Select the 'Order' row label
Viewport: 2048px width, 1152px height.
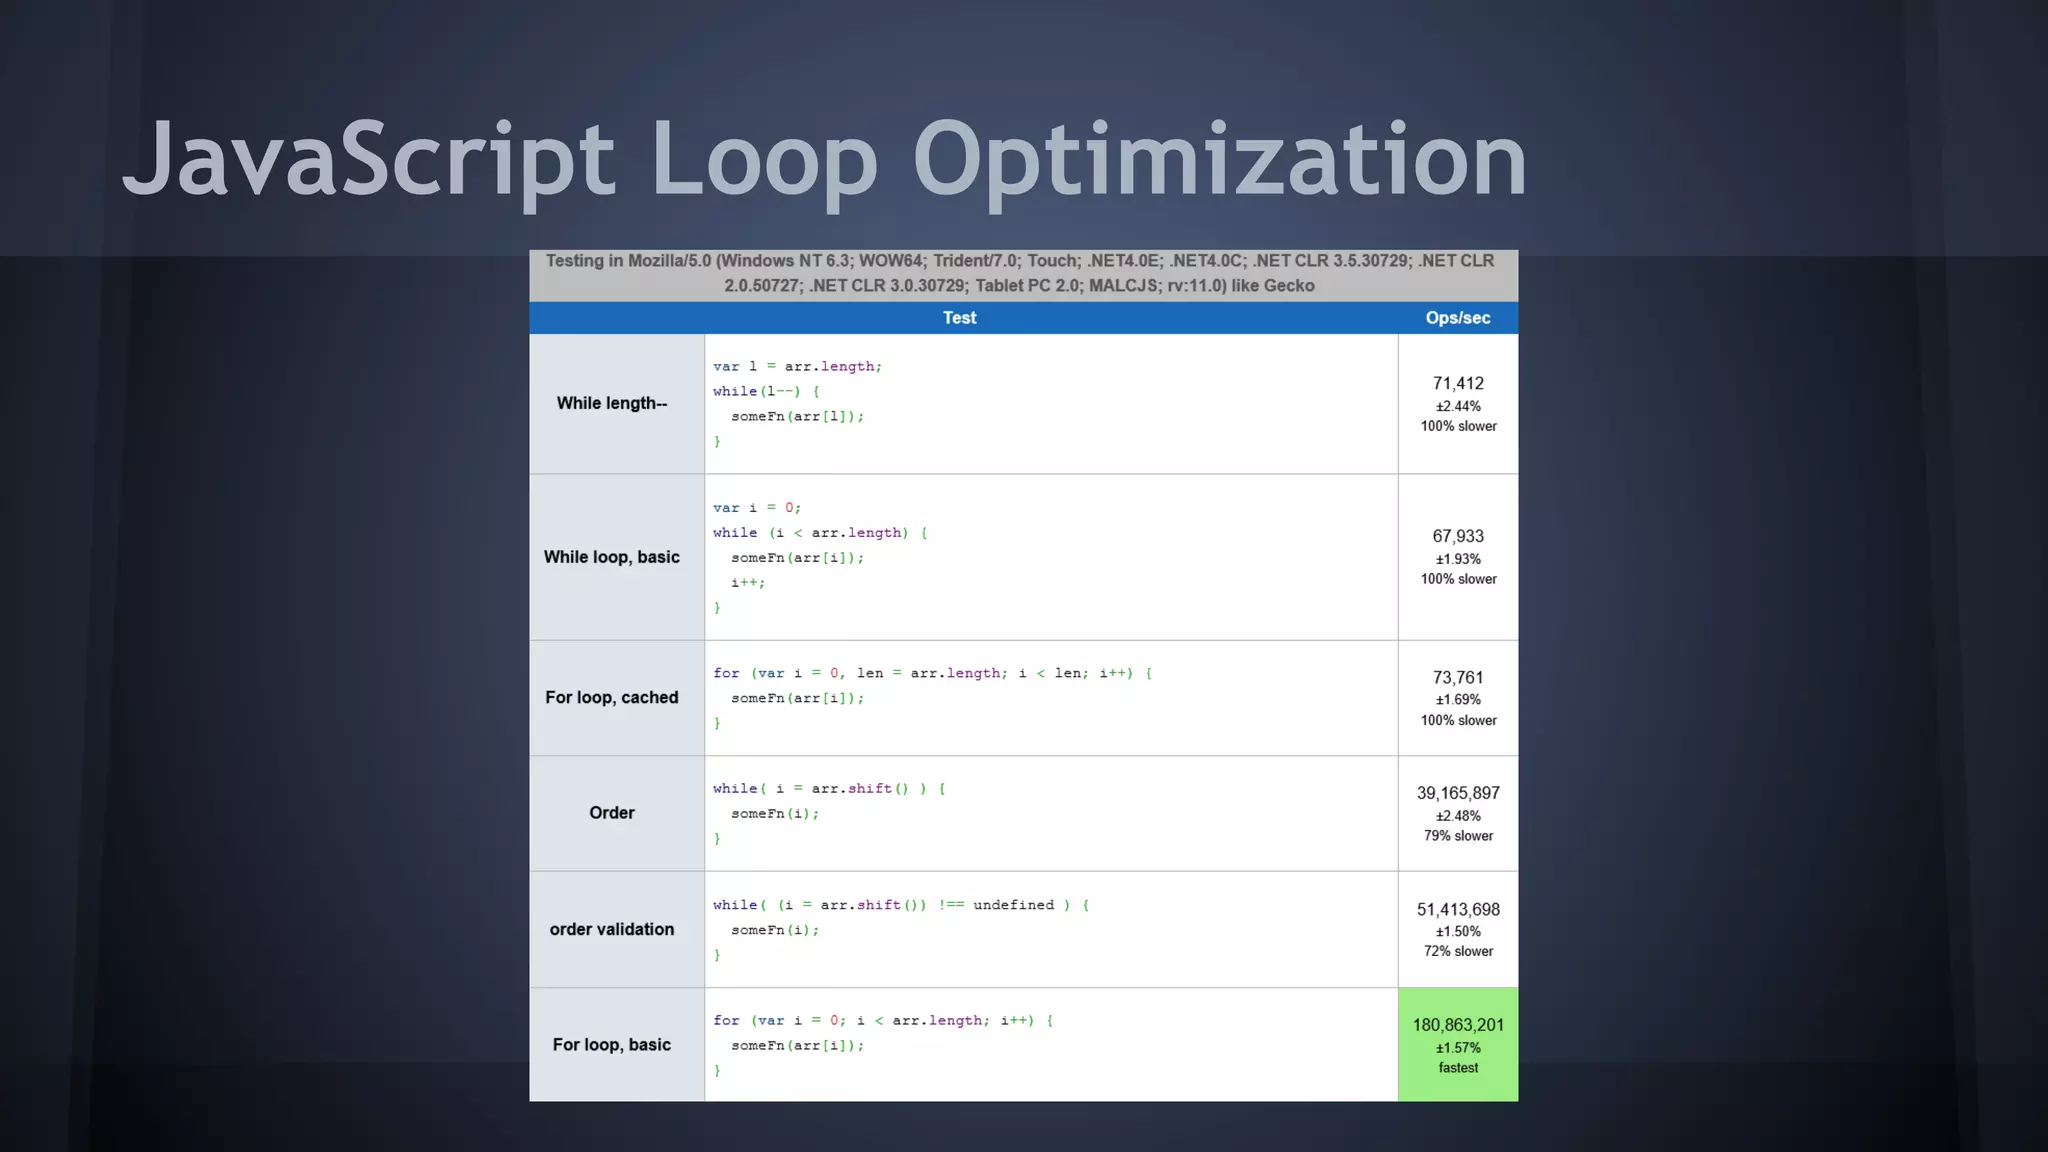click(611, 813)
